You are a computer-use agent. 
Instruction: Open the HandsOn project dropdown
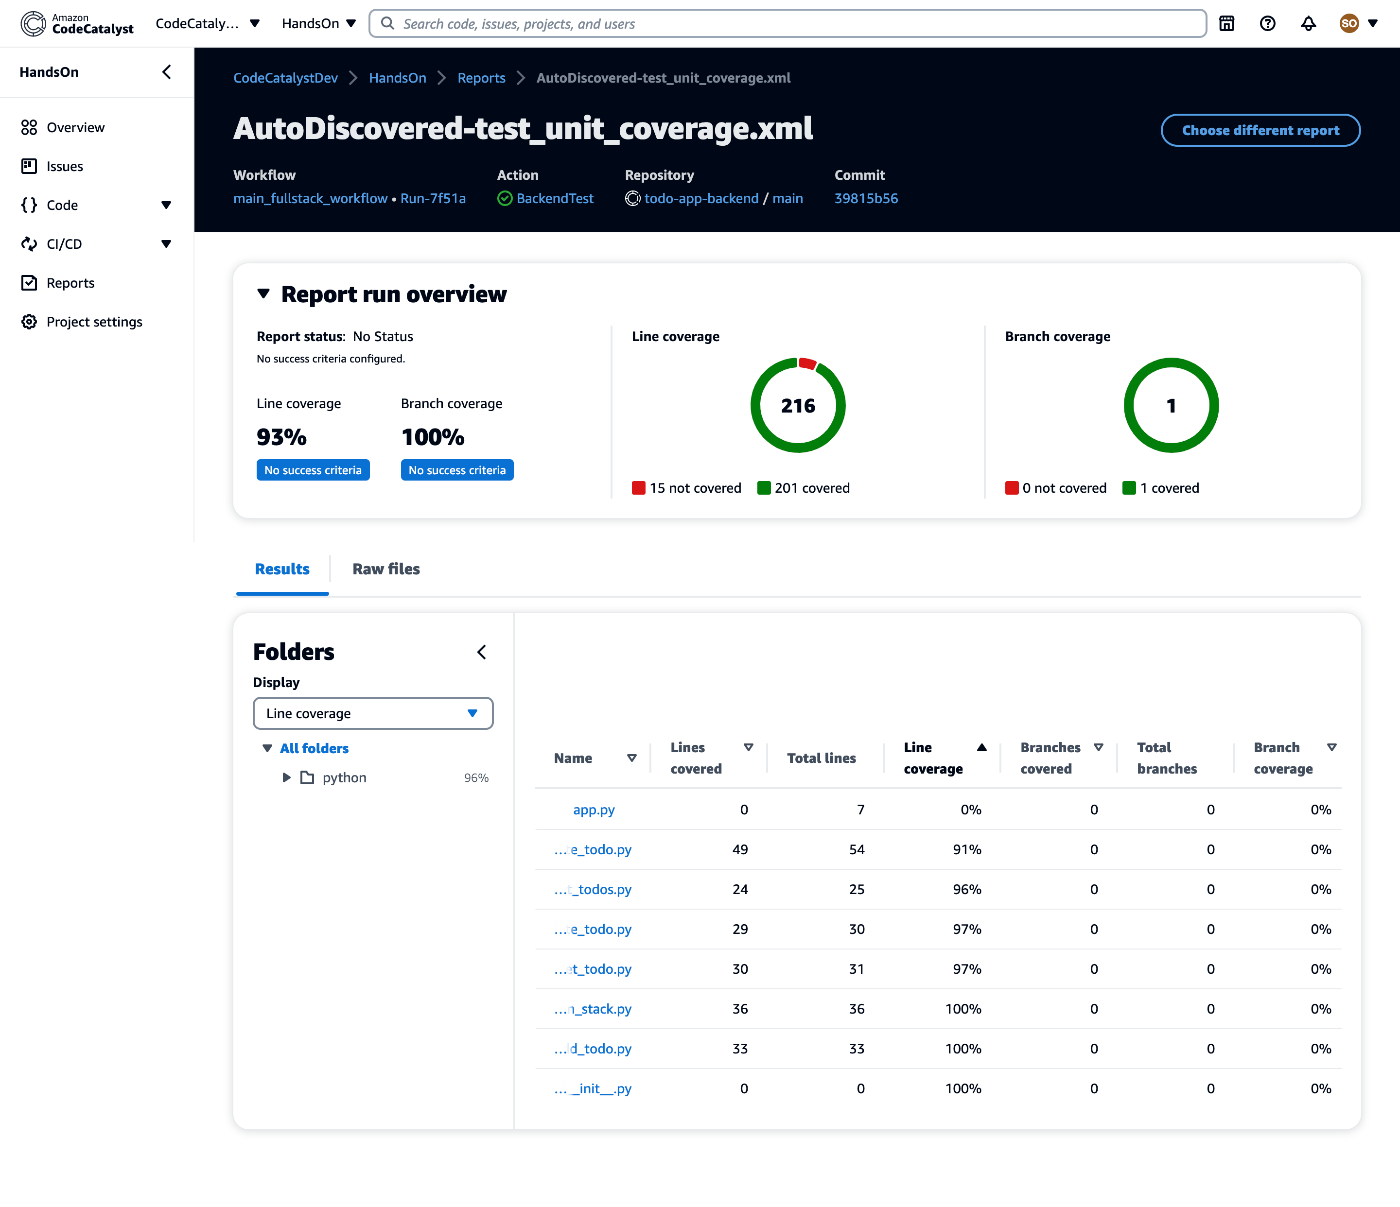[x=319, y=23]
